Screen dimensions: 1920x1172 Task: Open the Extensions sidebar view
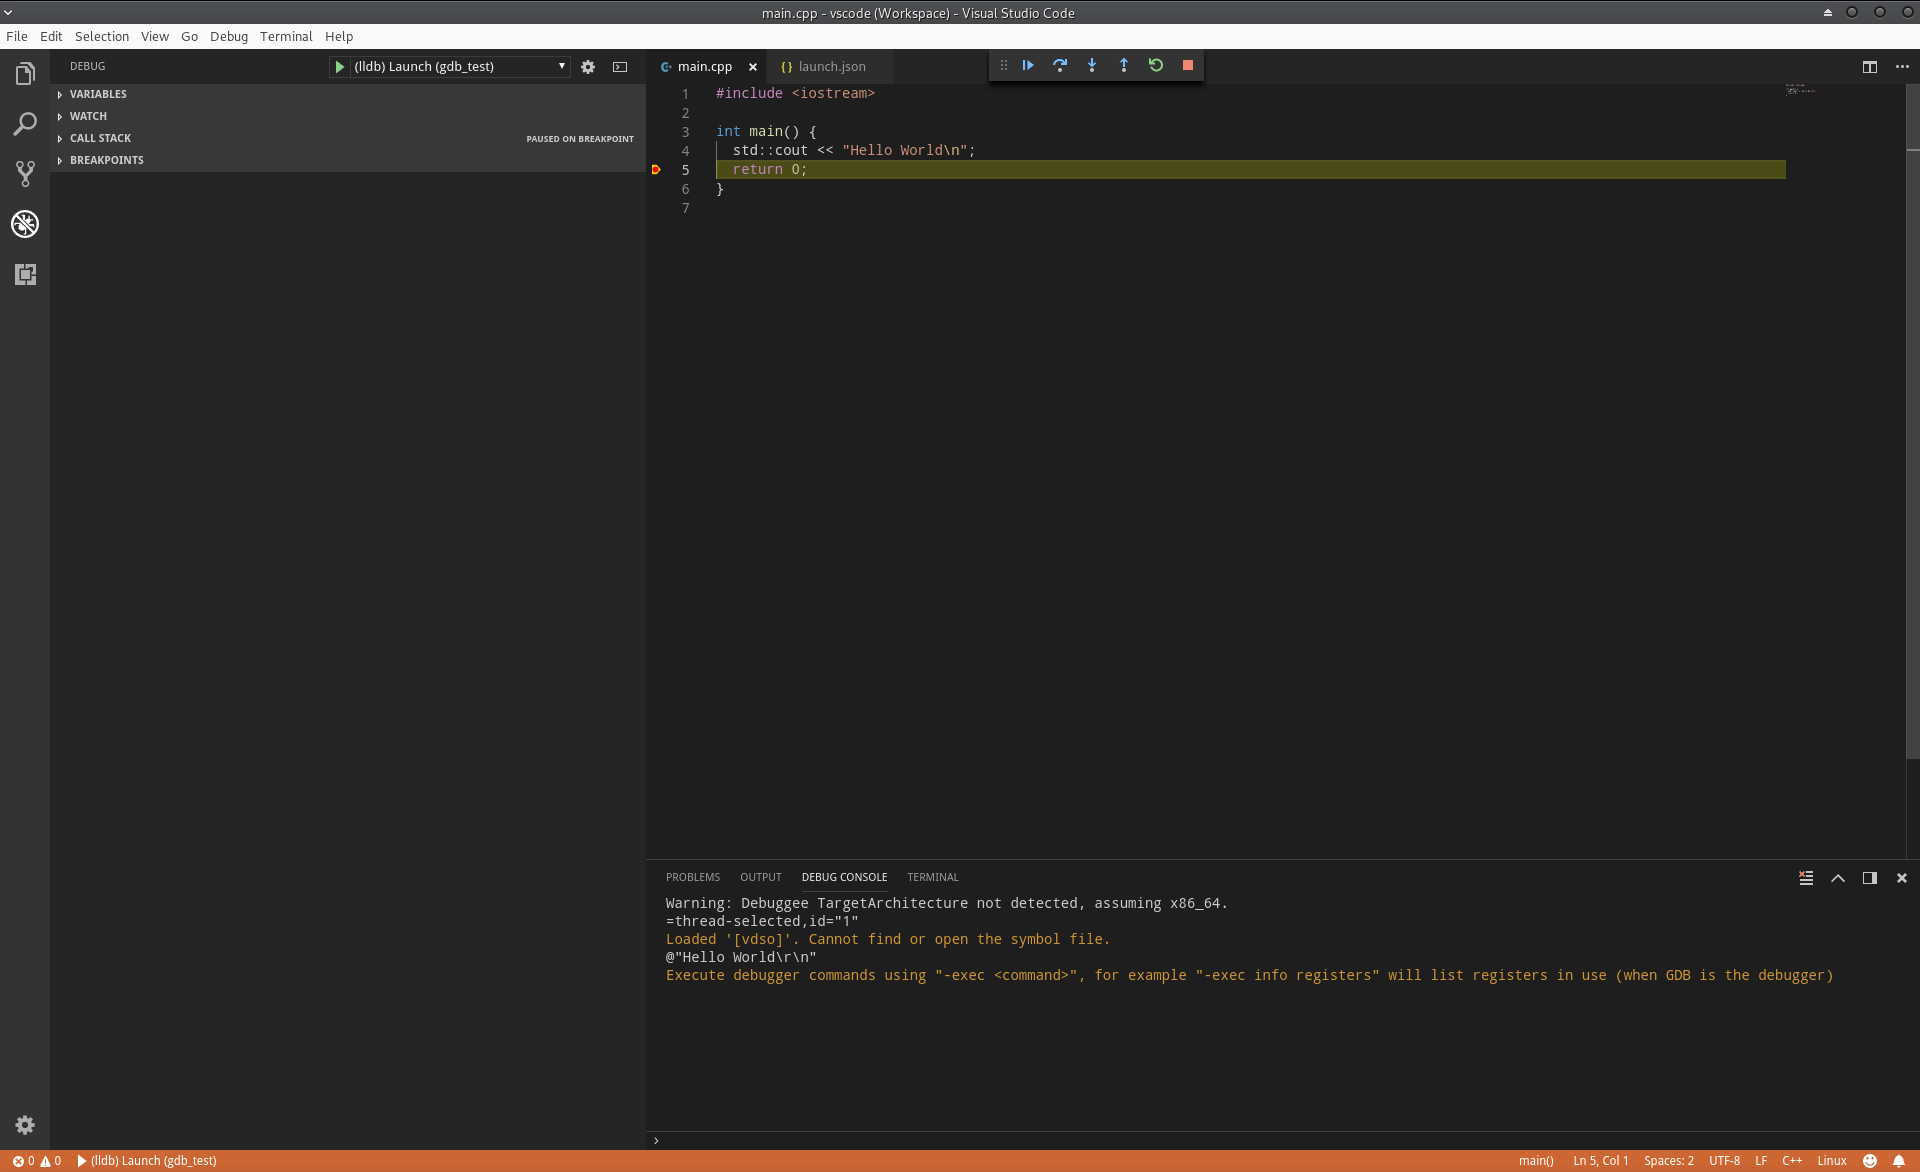[x=25, y=274]
